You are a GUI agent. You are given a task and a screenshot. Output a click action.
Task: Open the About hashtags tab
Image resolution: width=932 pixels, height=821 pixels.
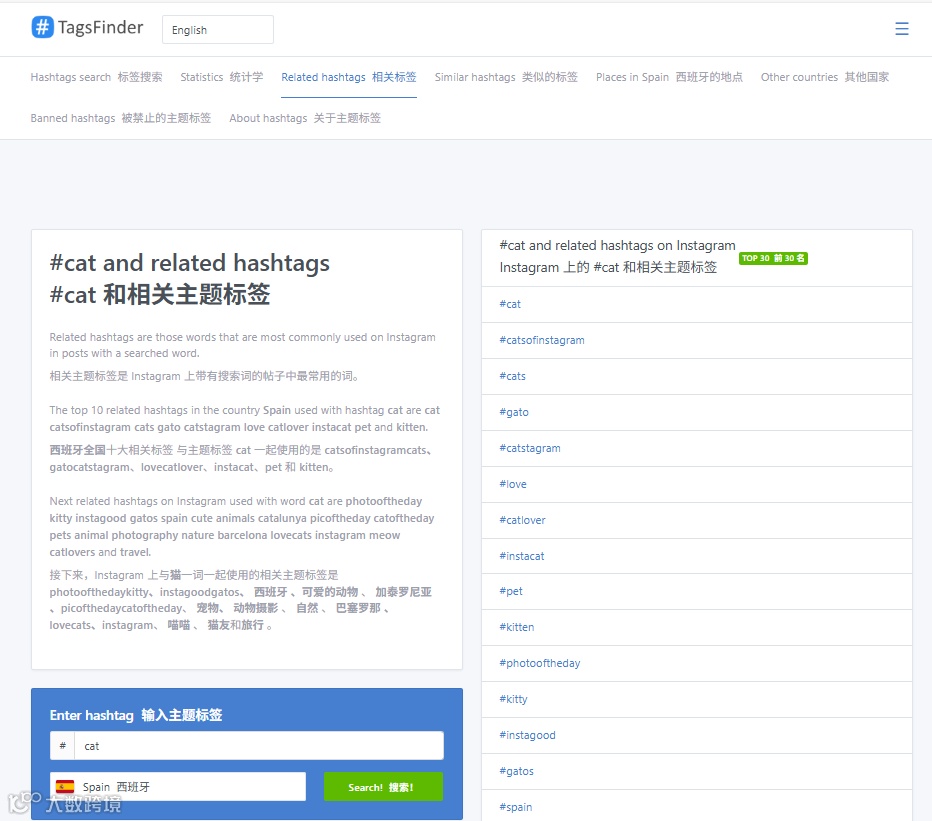(x=305, y=118)
